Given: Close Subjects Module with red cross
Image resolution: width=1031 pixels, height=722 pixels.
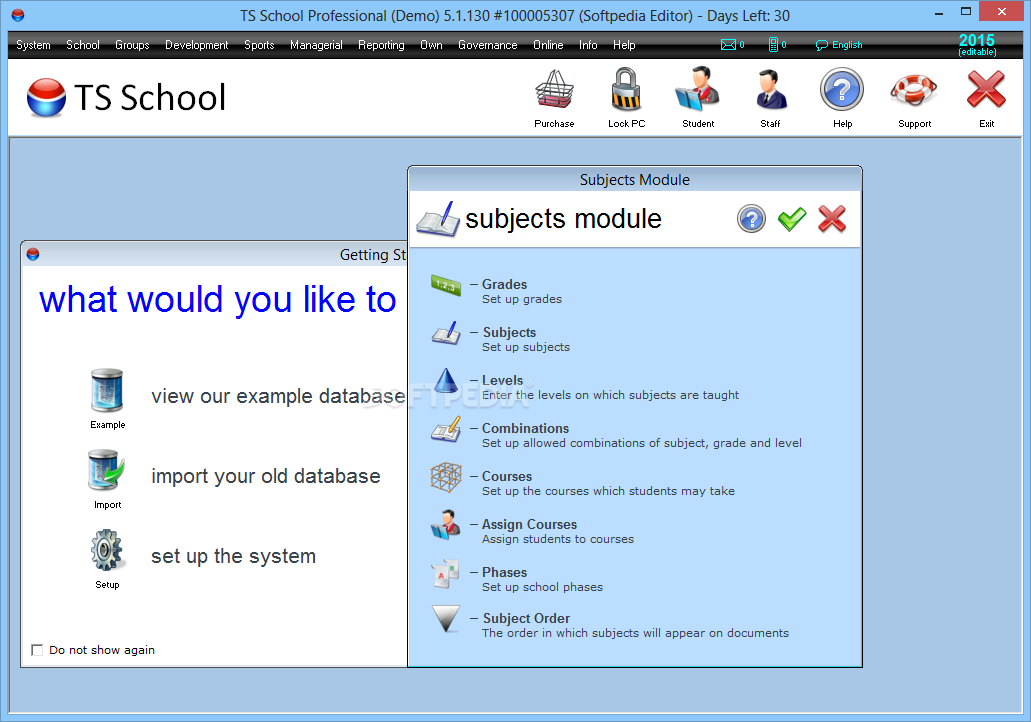Looking at the screenshot, I should [832, 219].
